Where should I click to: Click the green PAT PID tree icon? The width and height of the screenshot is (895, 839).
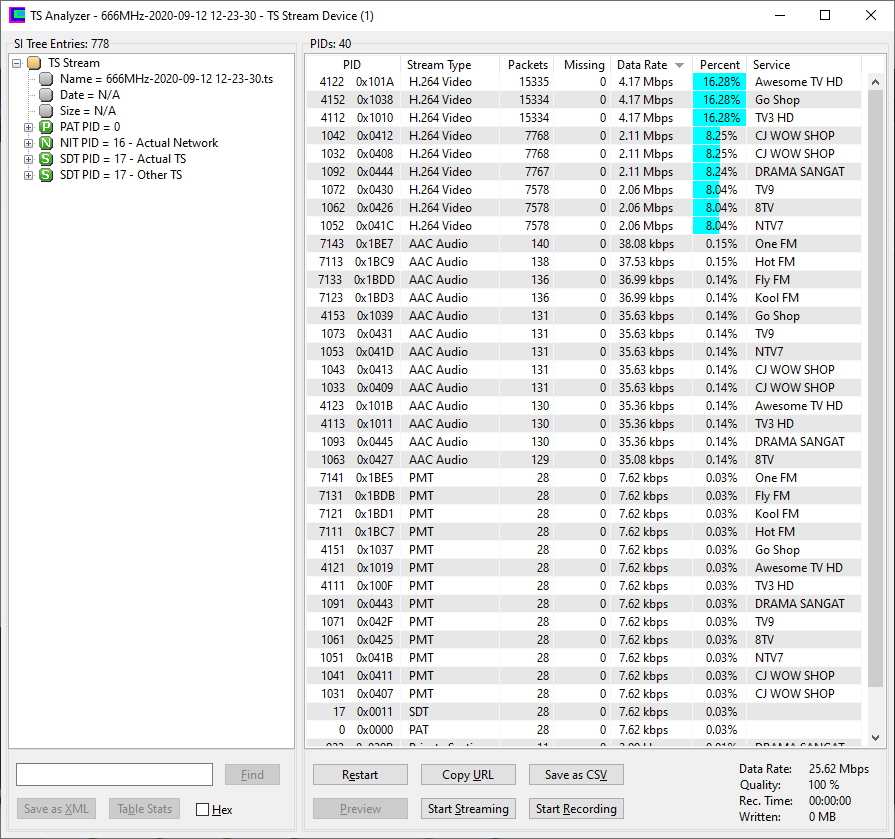(x=46, y=127)
